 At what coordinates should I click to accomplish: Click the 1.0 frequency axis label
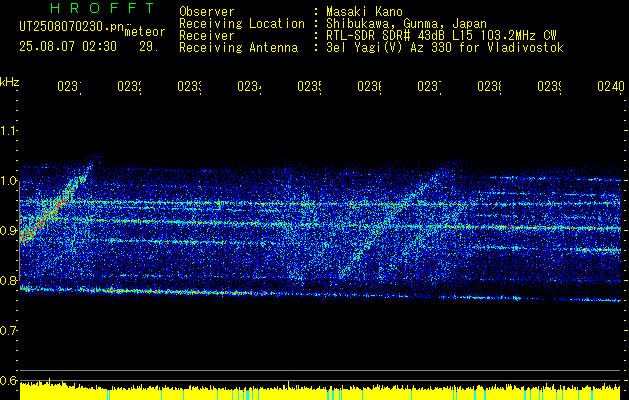click(x=9, y=181)
